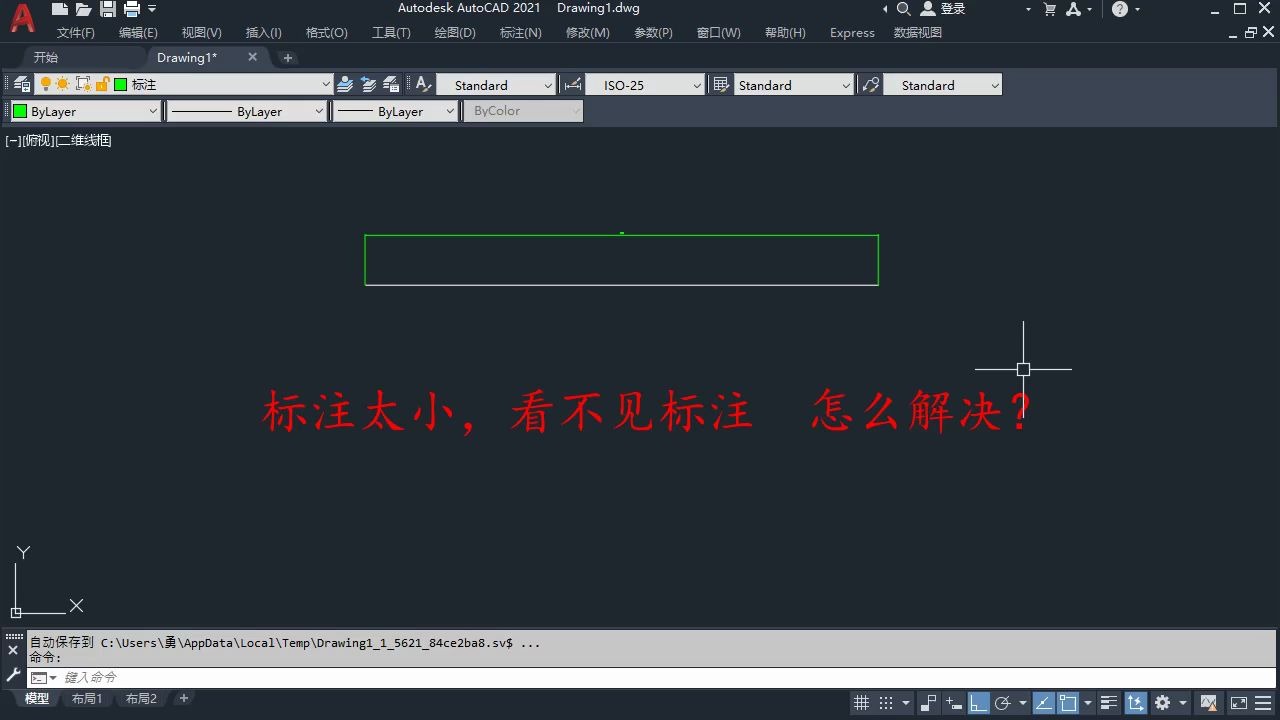
Task: Open the customization gear in the status bar
Action: (1162, 702)
